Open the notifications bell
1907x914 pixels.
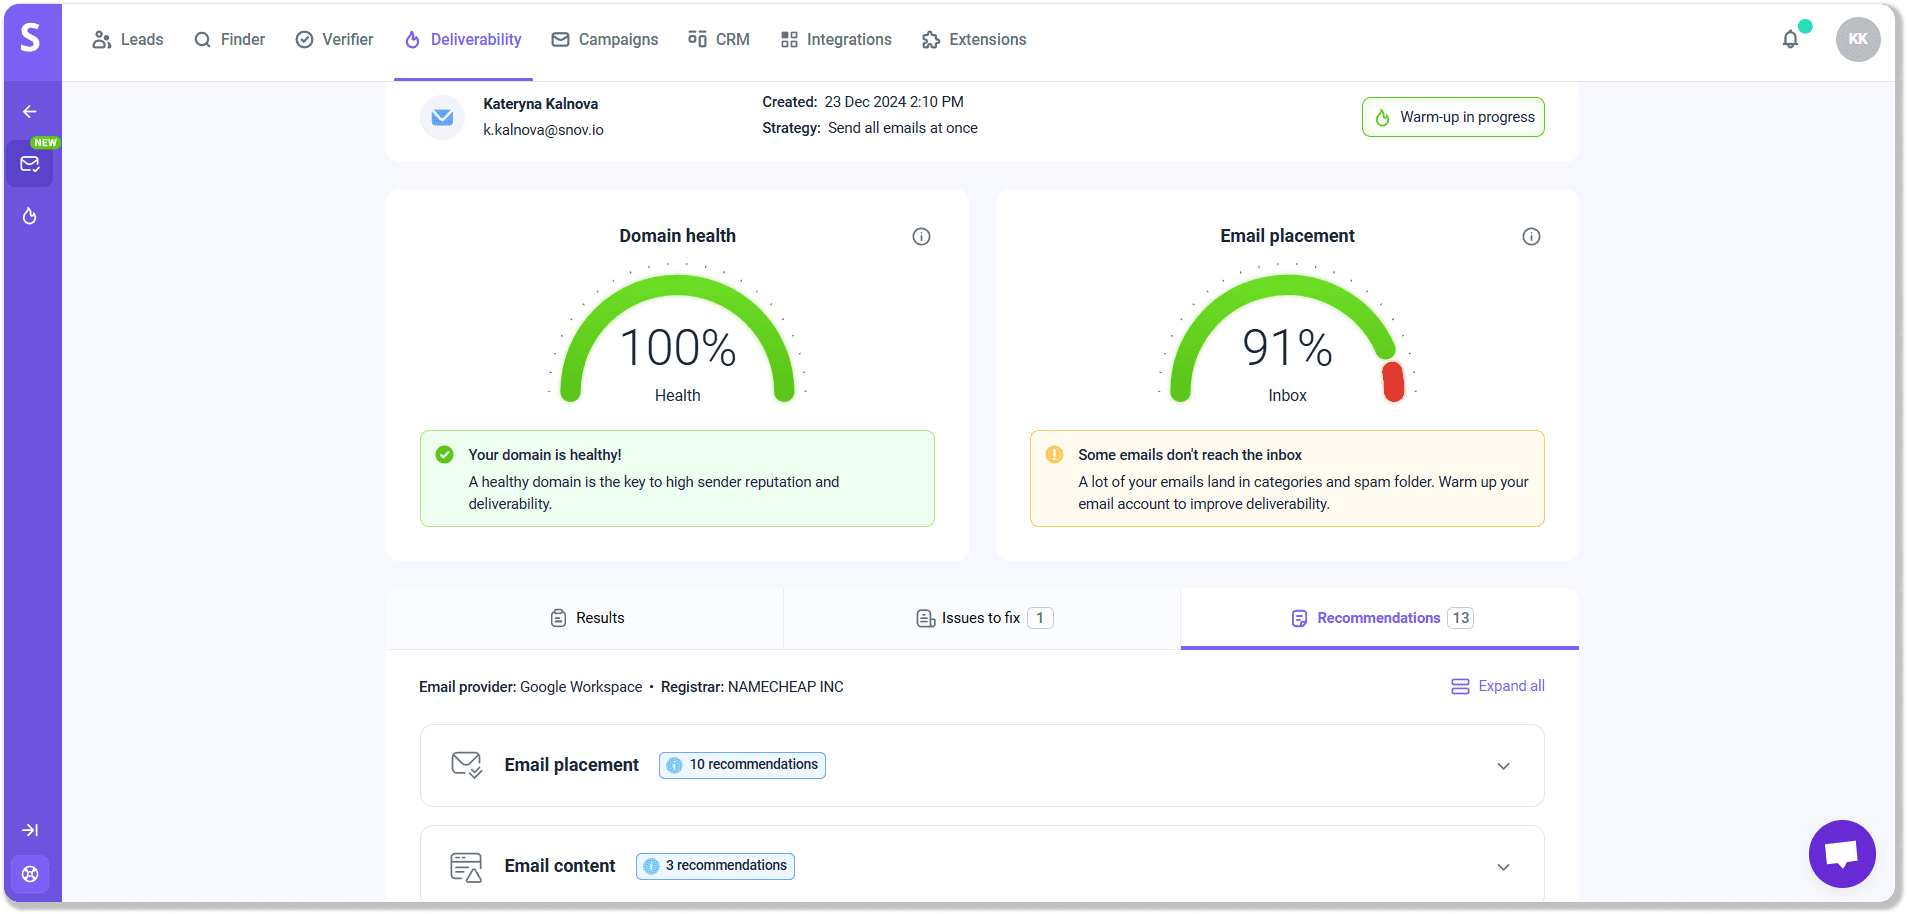point(1790,40)
